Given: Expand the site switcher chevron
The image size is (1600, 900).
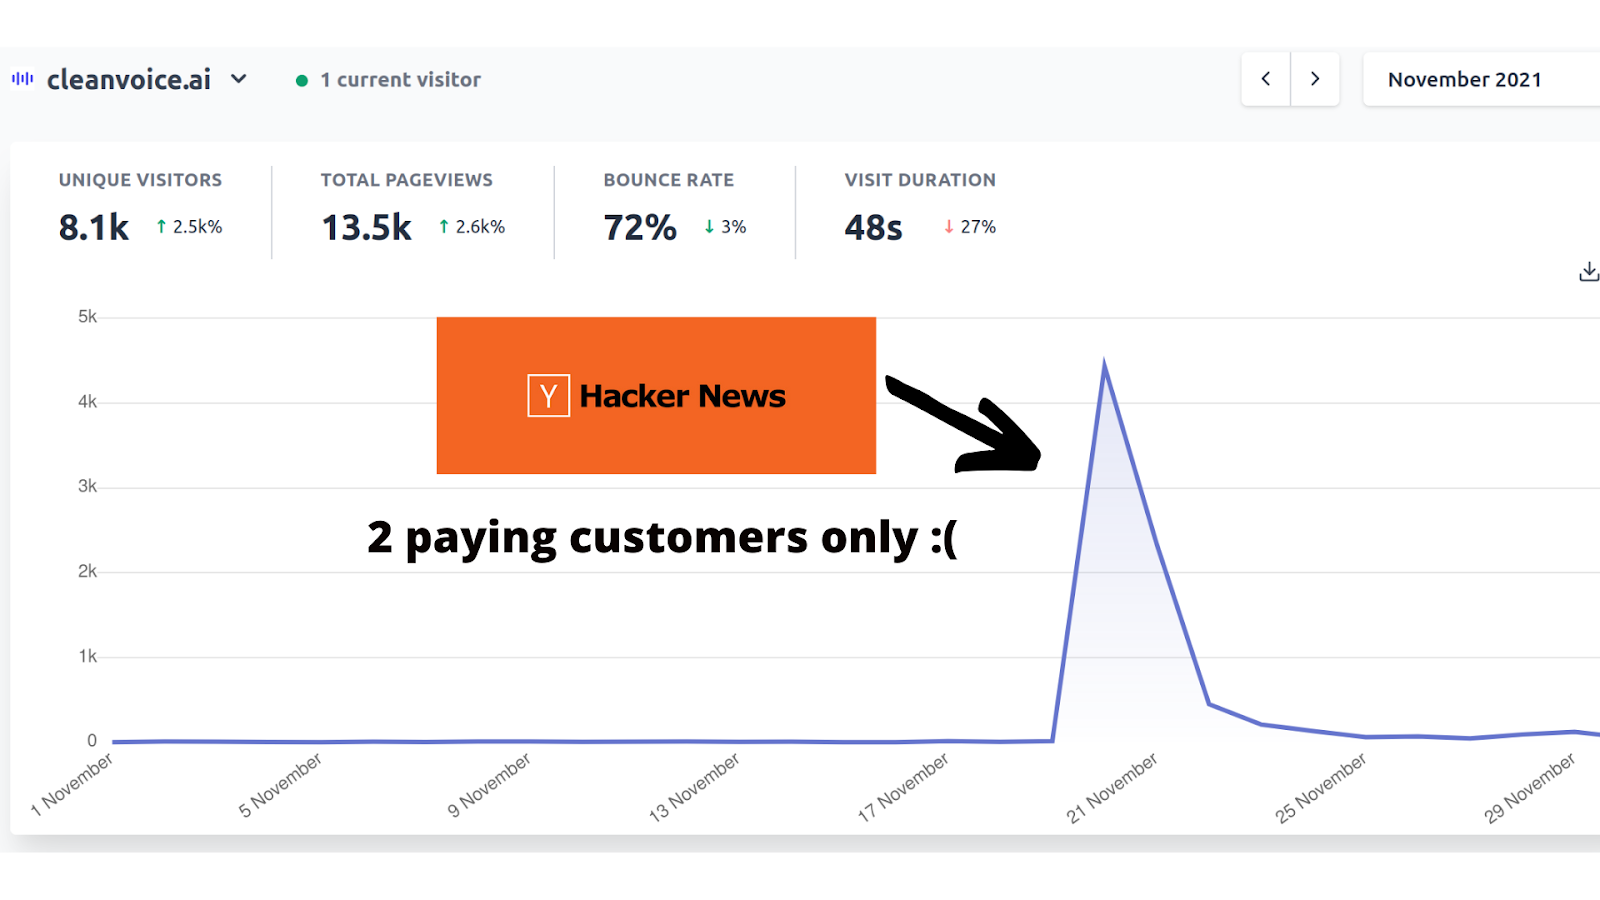Looking at the screenshot, I should [239, 79].
